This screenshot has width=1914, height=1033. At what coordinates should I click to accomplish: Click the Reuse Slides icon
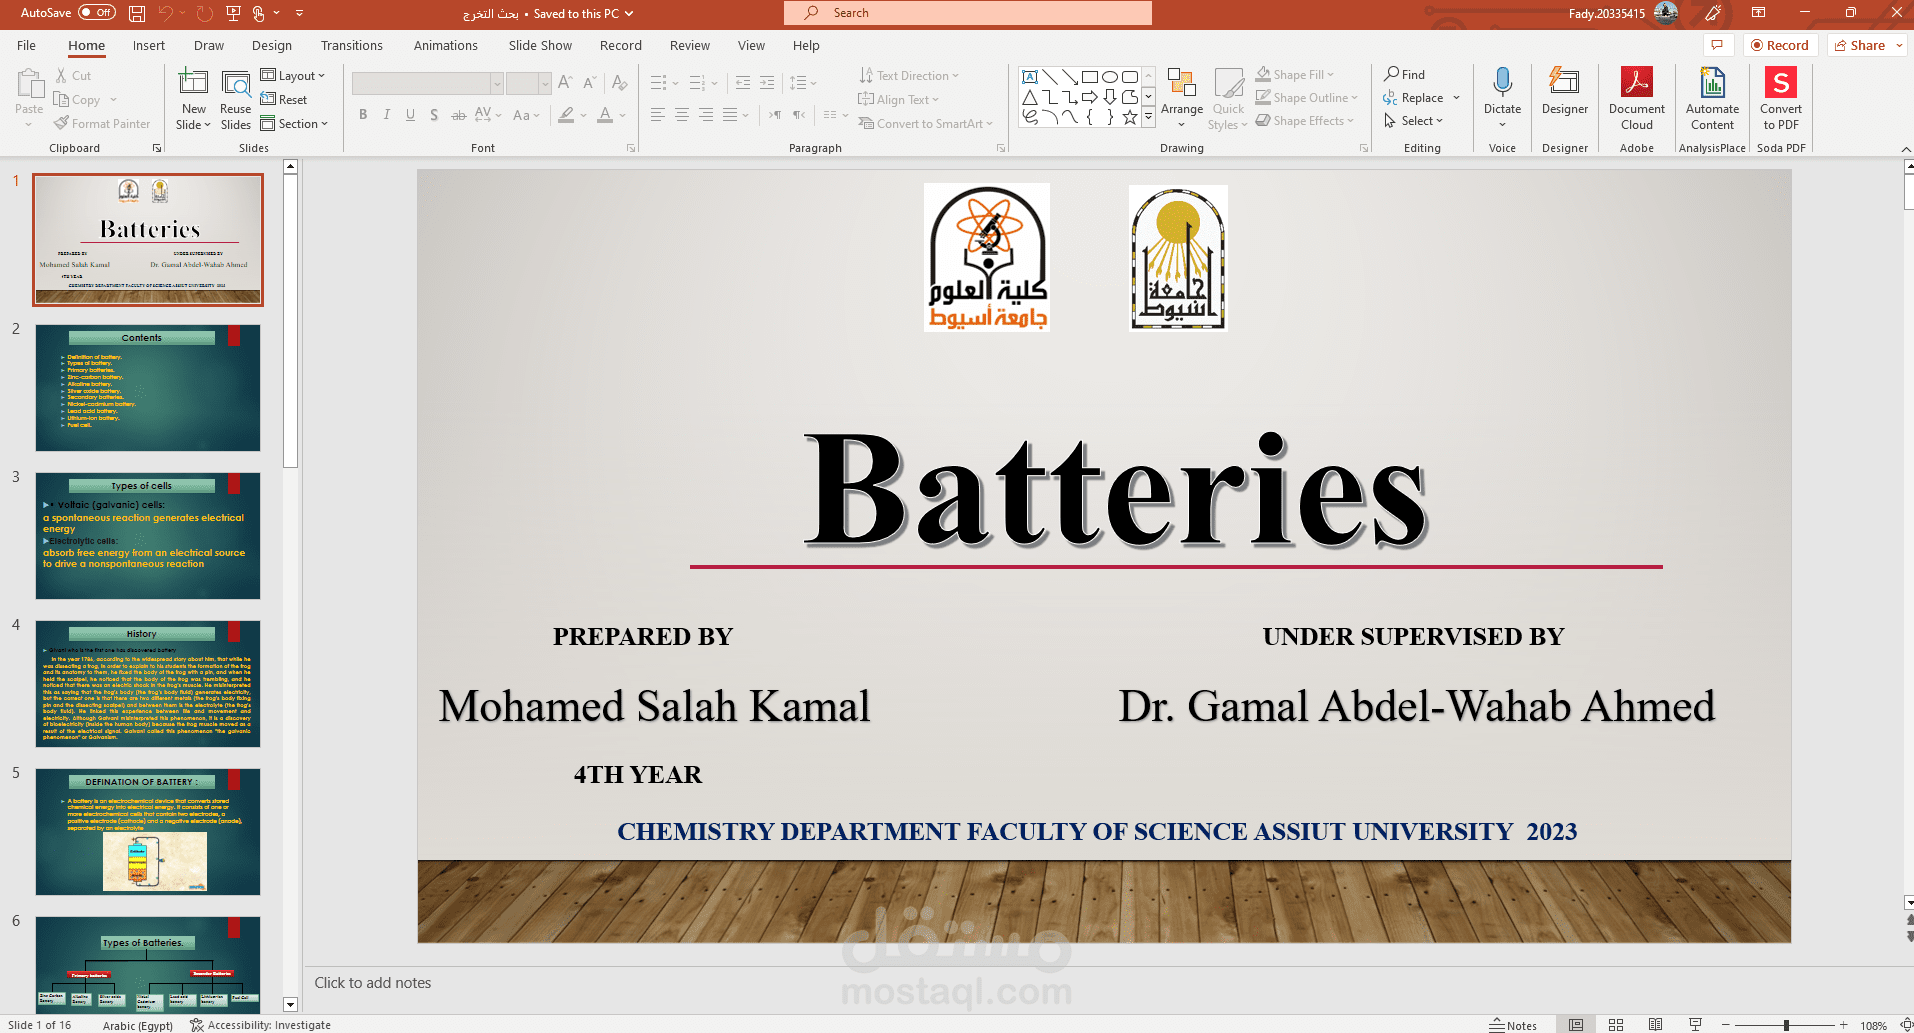point(236,100)
